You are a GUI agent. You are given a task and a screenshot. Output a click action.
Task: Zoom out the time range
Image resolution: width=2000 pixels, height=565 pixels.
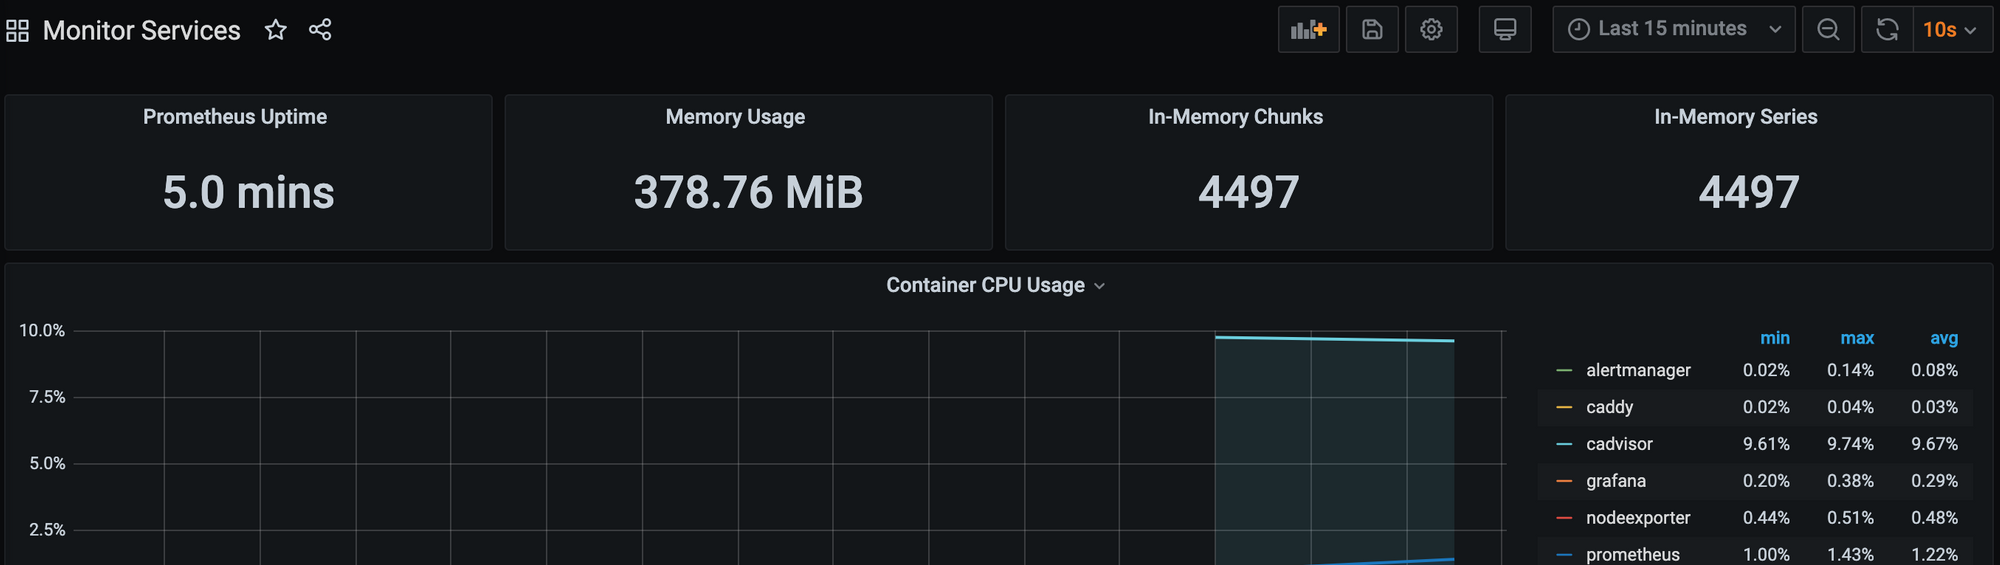[x=1828, y=30]
